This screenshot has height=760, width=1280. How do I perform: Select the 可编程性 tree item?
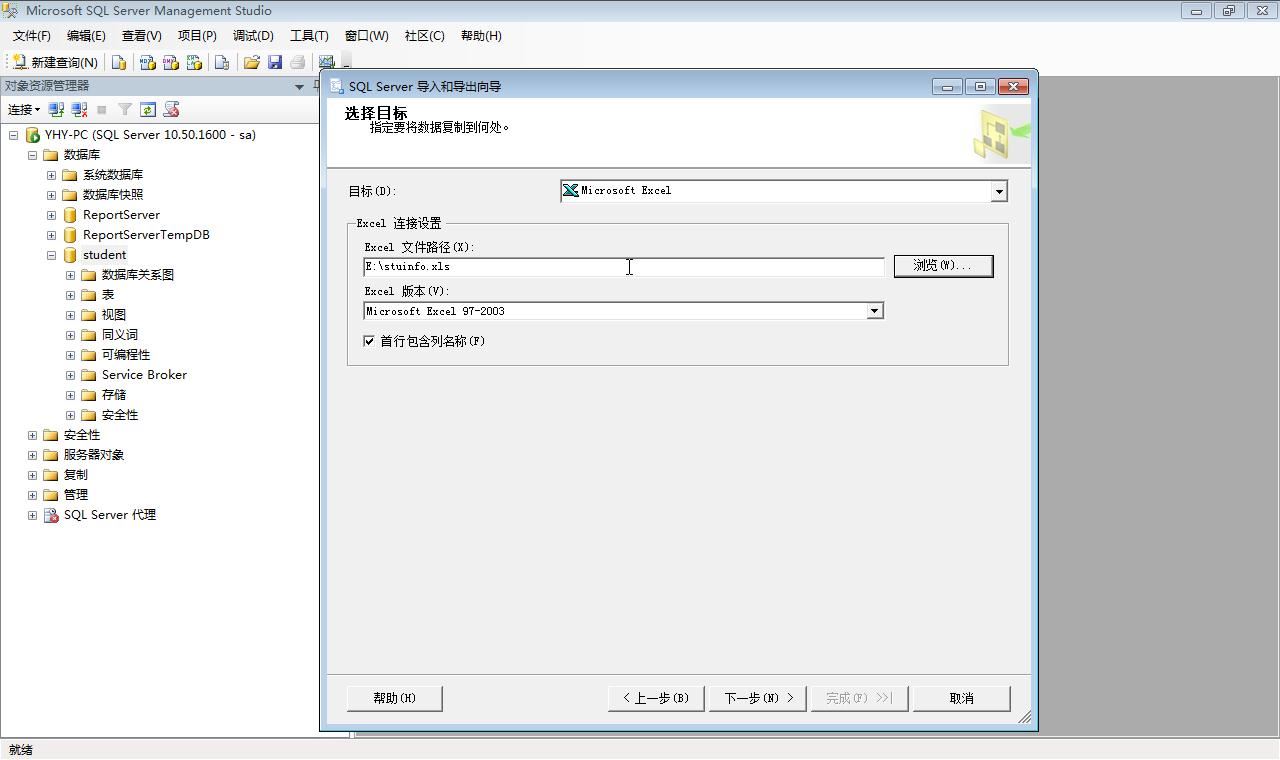(125, 355)
